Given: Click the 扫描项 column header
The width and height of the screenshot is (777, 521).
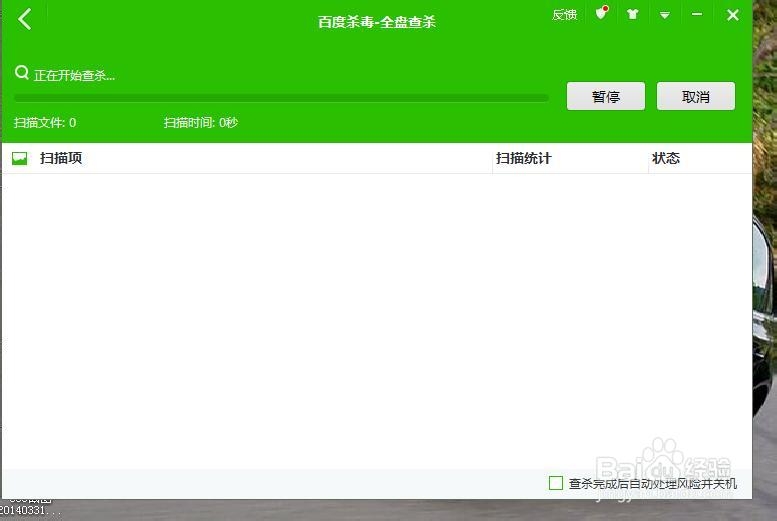Looking at the screenshot, I should click(x=60, y=158).
